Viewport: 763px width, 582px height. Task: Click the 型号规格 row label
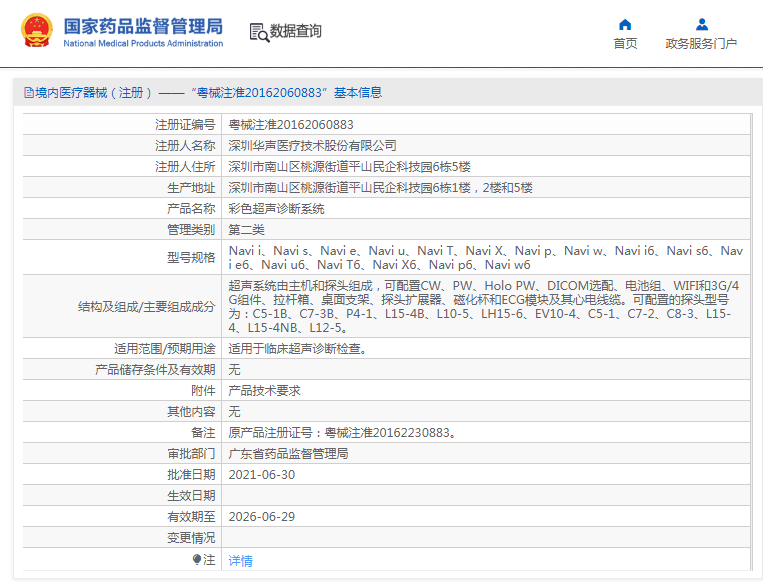pyautogui.click(x=191, y=257)
